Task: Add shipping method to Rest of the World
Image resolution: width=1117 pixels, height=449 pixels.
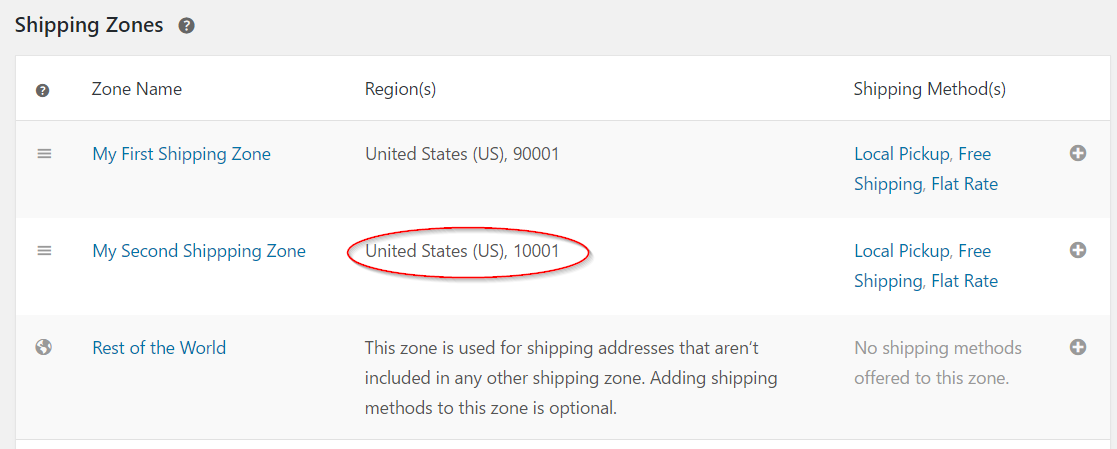Action: click(1078, 347)
